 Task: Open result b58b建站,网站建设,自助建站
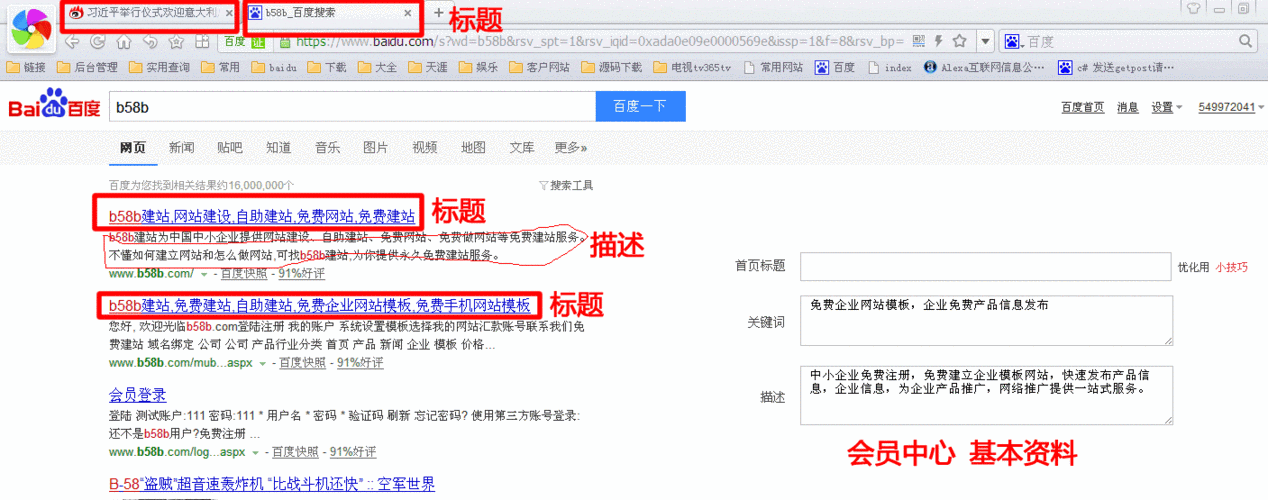[261, 216]
